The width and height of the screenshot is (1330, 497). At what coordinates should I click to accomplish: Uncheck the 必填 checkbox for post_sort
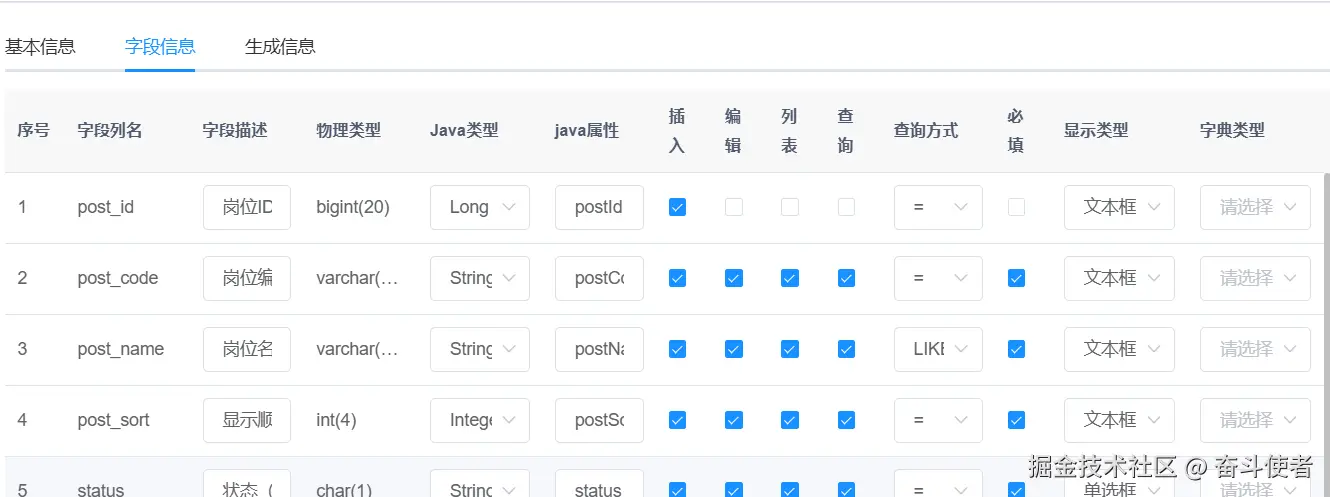[1016, 420]
